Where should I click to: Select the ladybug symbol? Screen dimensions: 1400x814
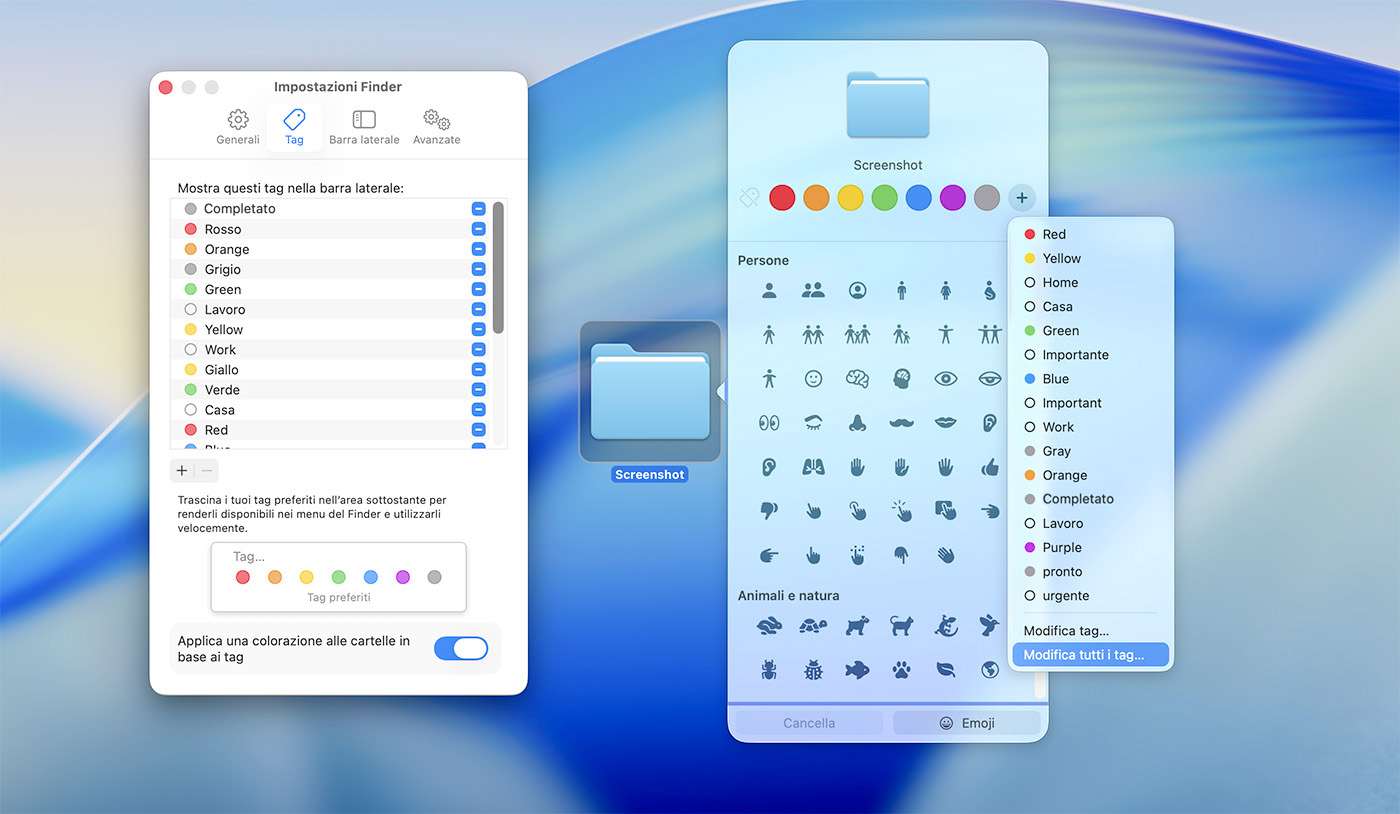click(813, 670)
